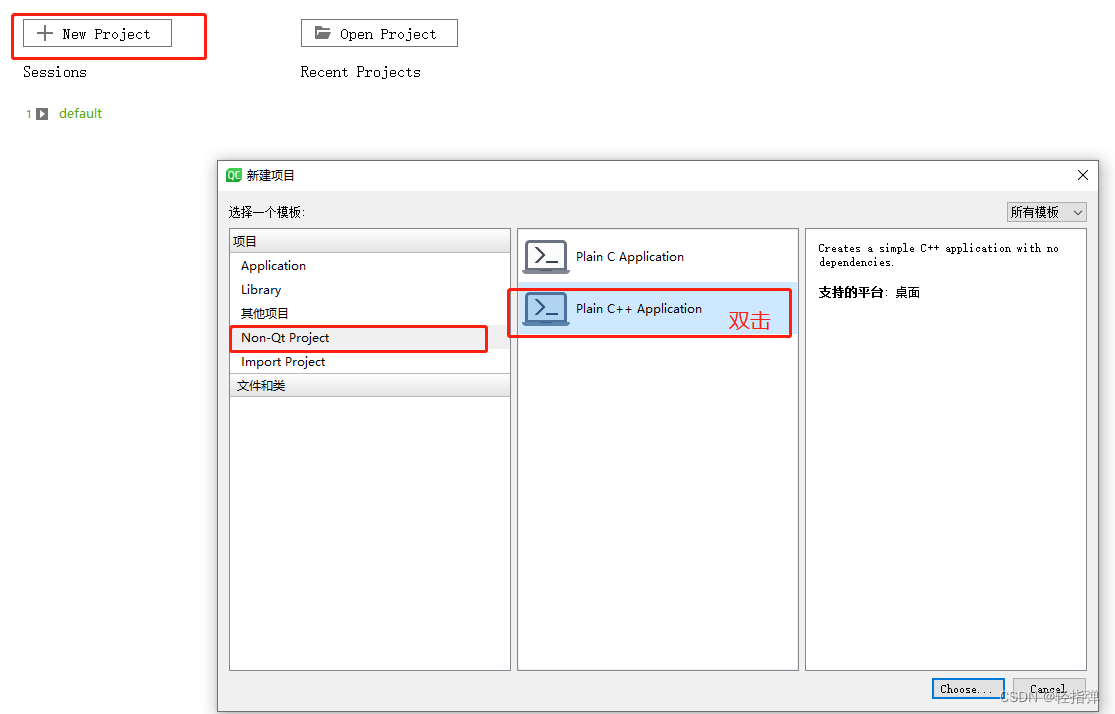1115x714 pixels.
Task: Click the play icon beside default session
Action: (42, 114)
